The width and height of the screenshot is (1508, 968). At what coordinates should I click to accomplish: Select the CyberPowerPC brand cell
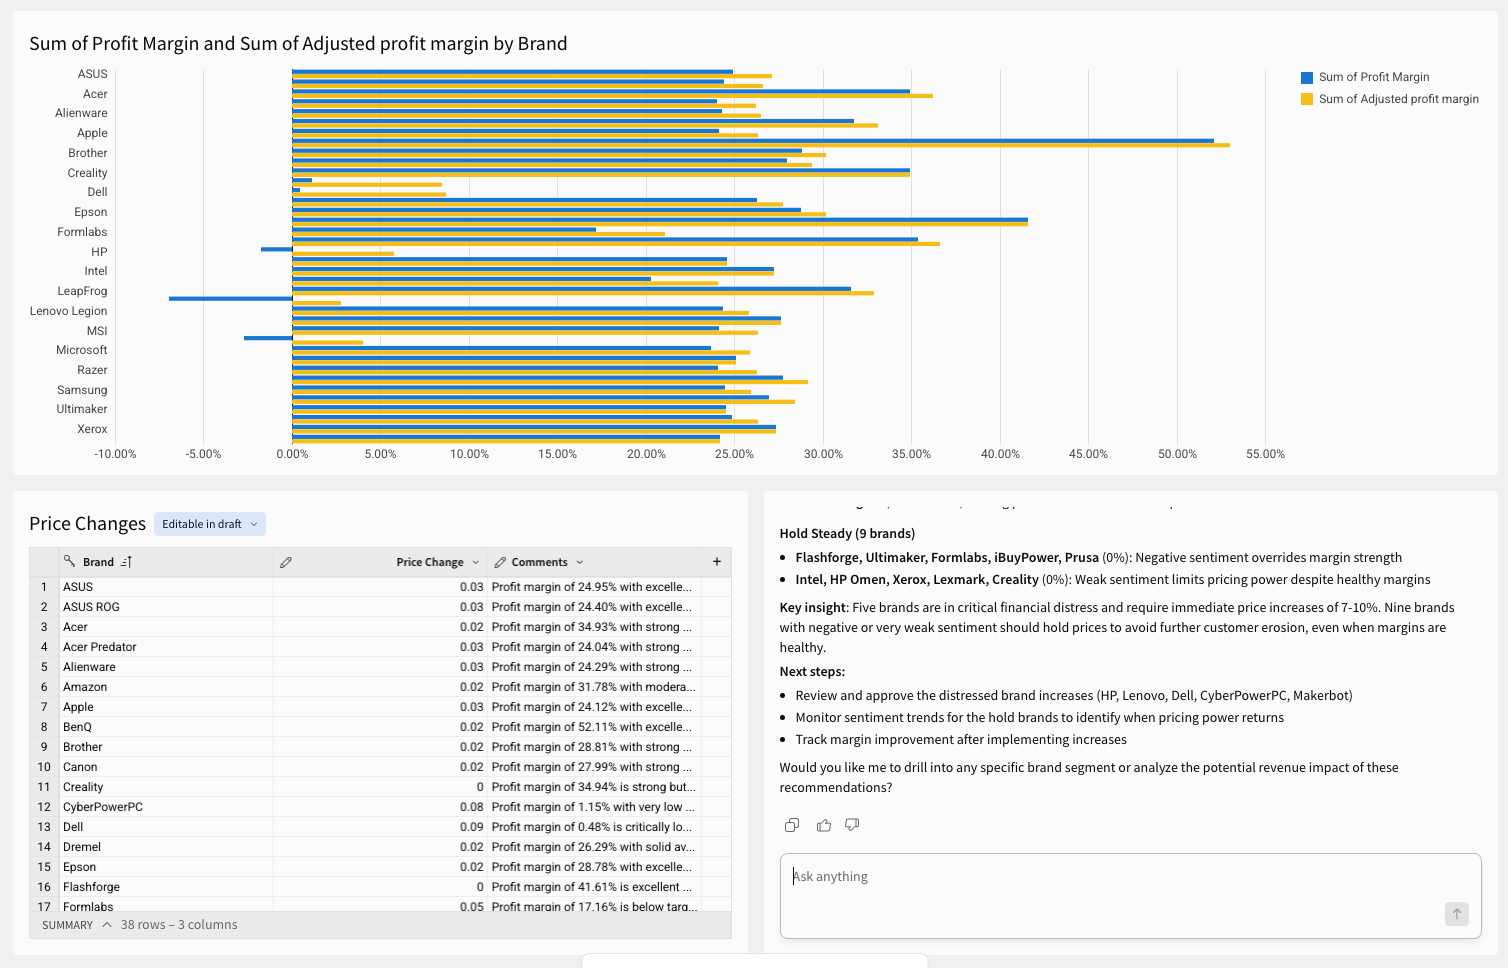click(166, 807)
